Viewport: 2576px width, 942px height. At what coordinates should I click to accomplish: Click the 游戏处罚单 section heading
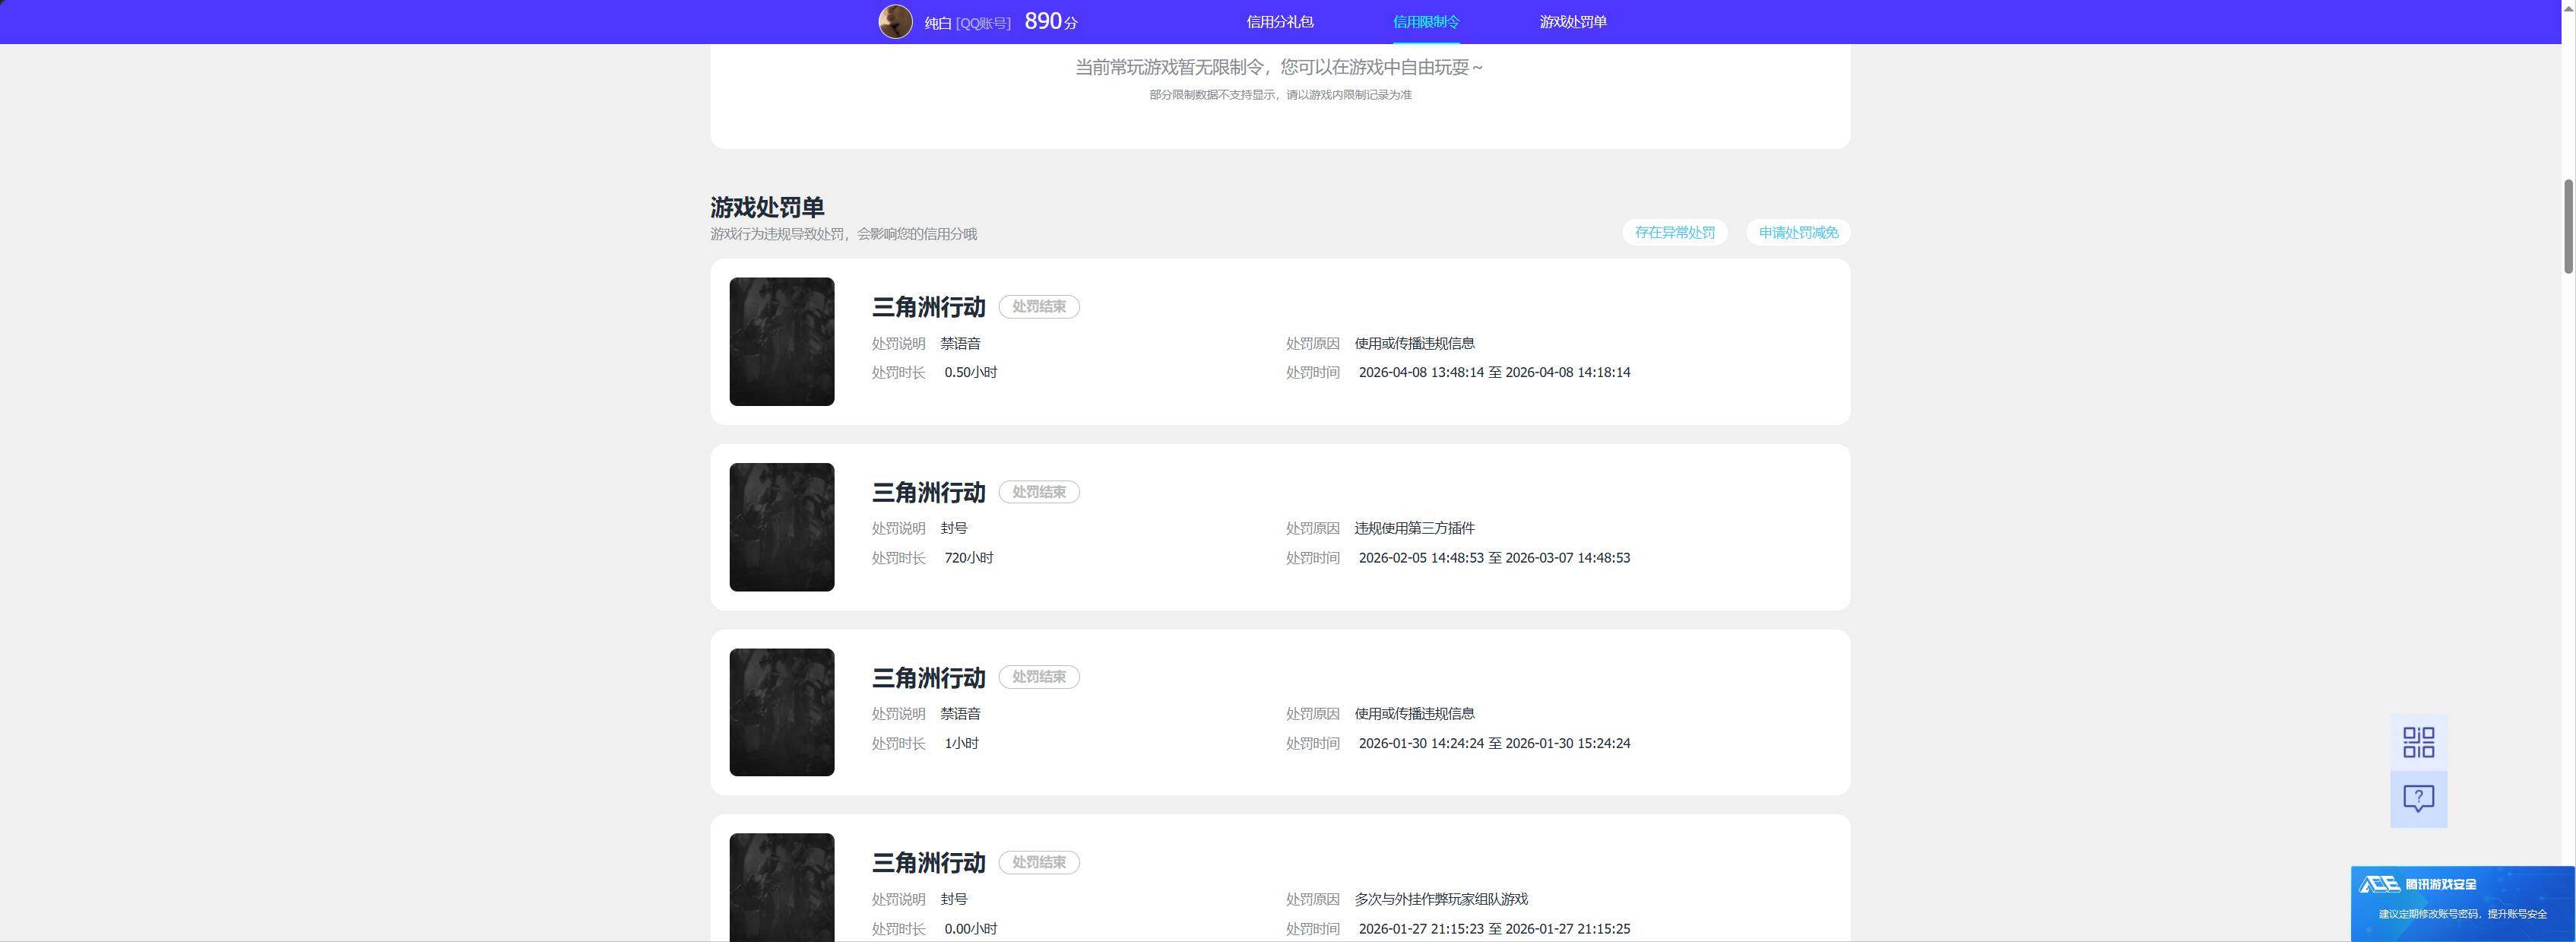click(767, 207)
